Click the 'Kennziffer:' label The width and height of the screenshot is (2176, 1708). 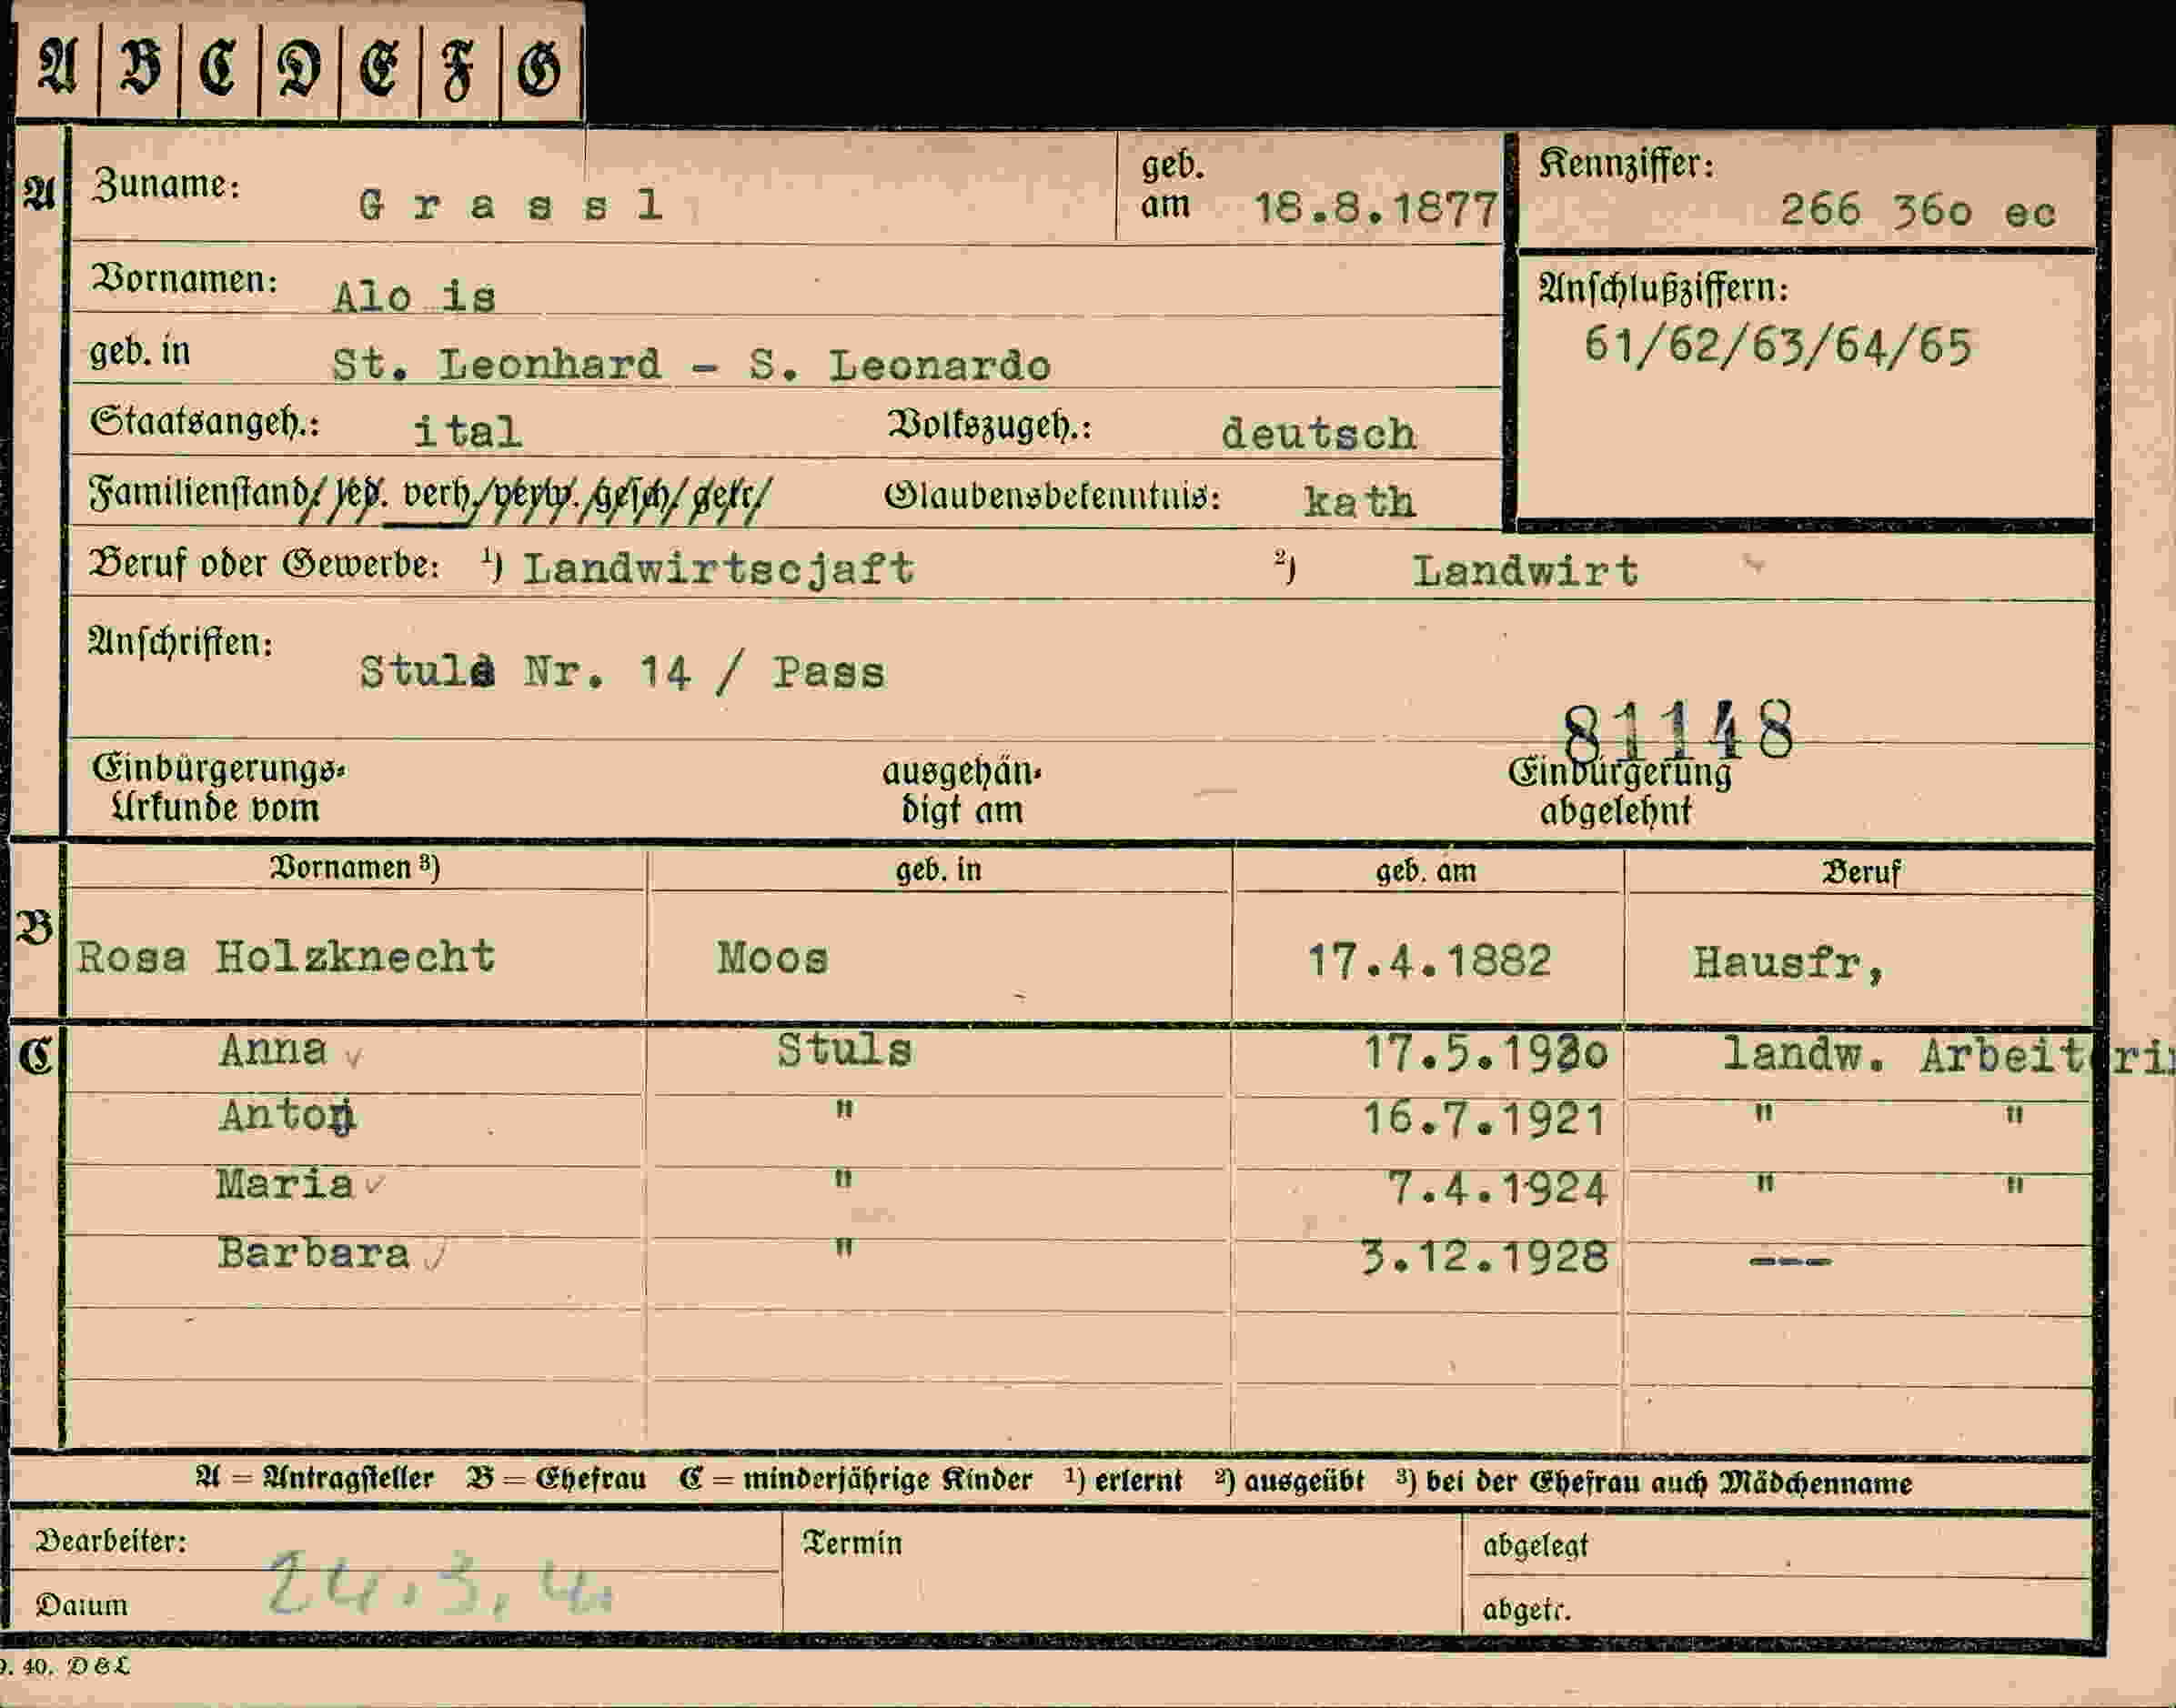point(1626,164)
